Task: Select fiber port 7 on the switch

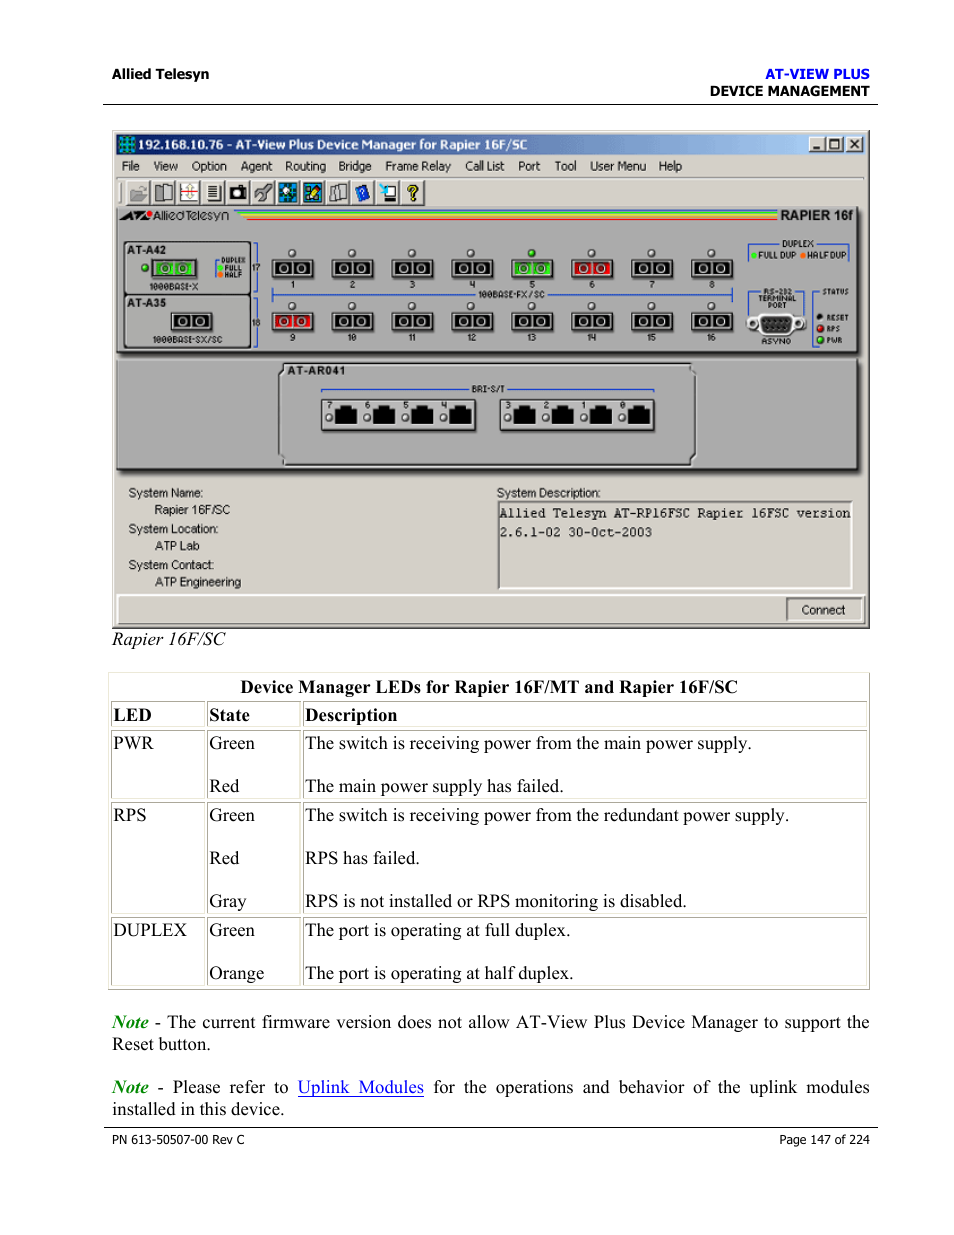Action: [x=652, y=268]
